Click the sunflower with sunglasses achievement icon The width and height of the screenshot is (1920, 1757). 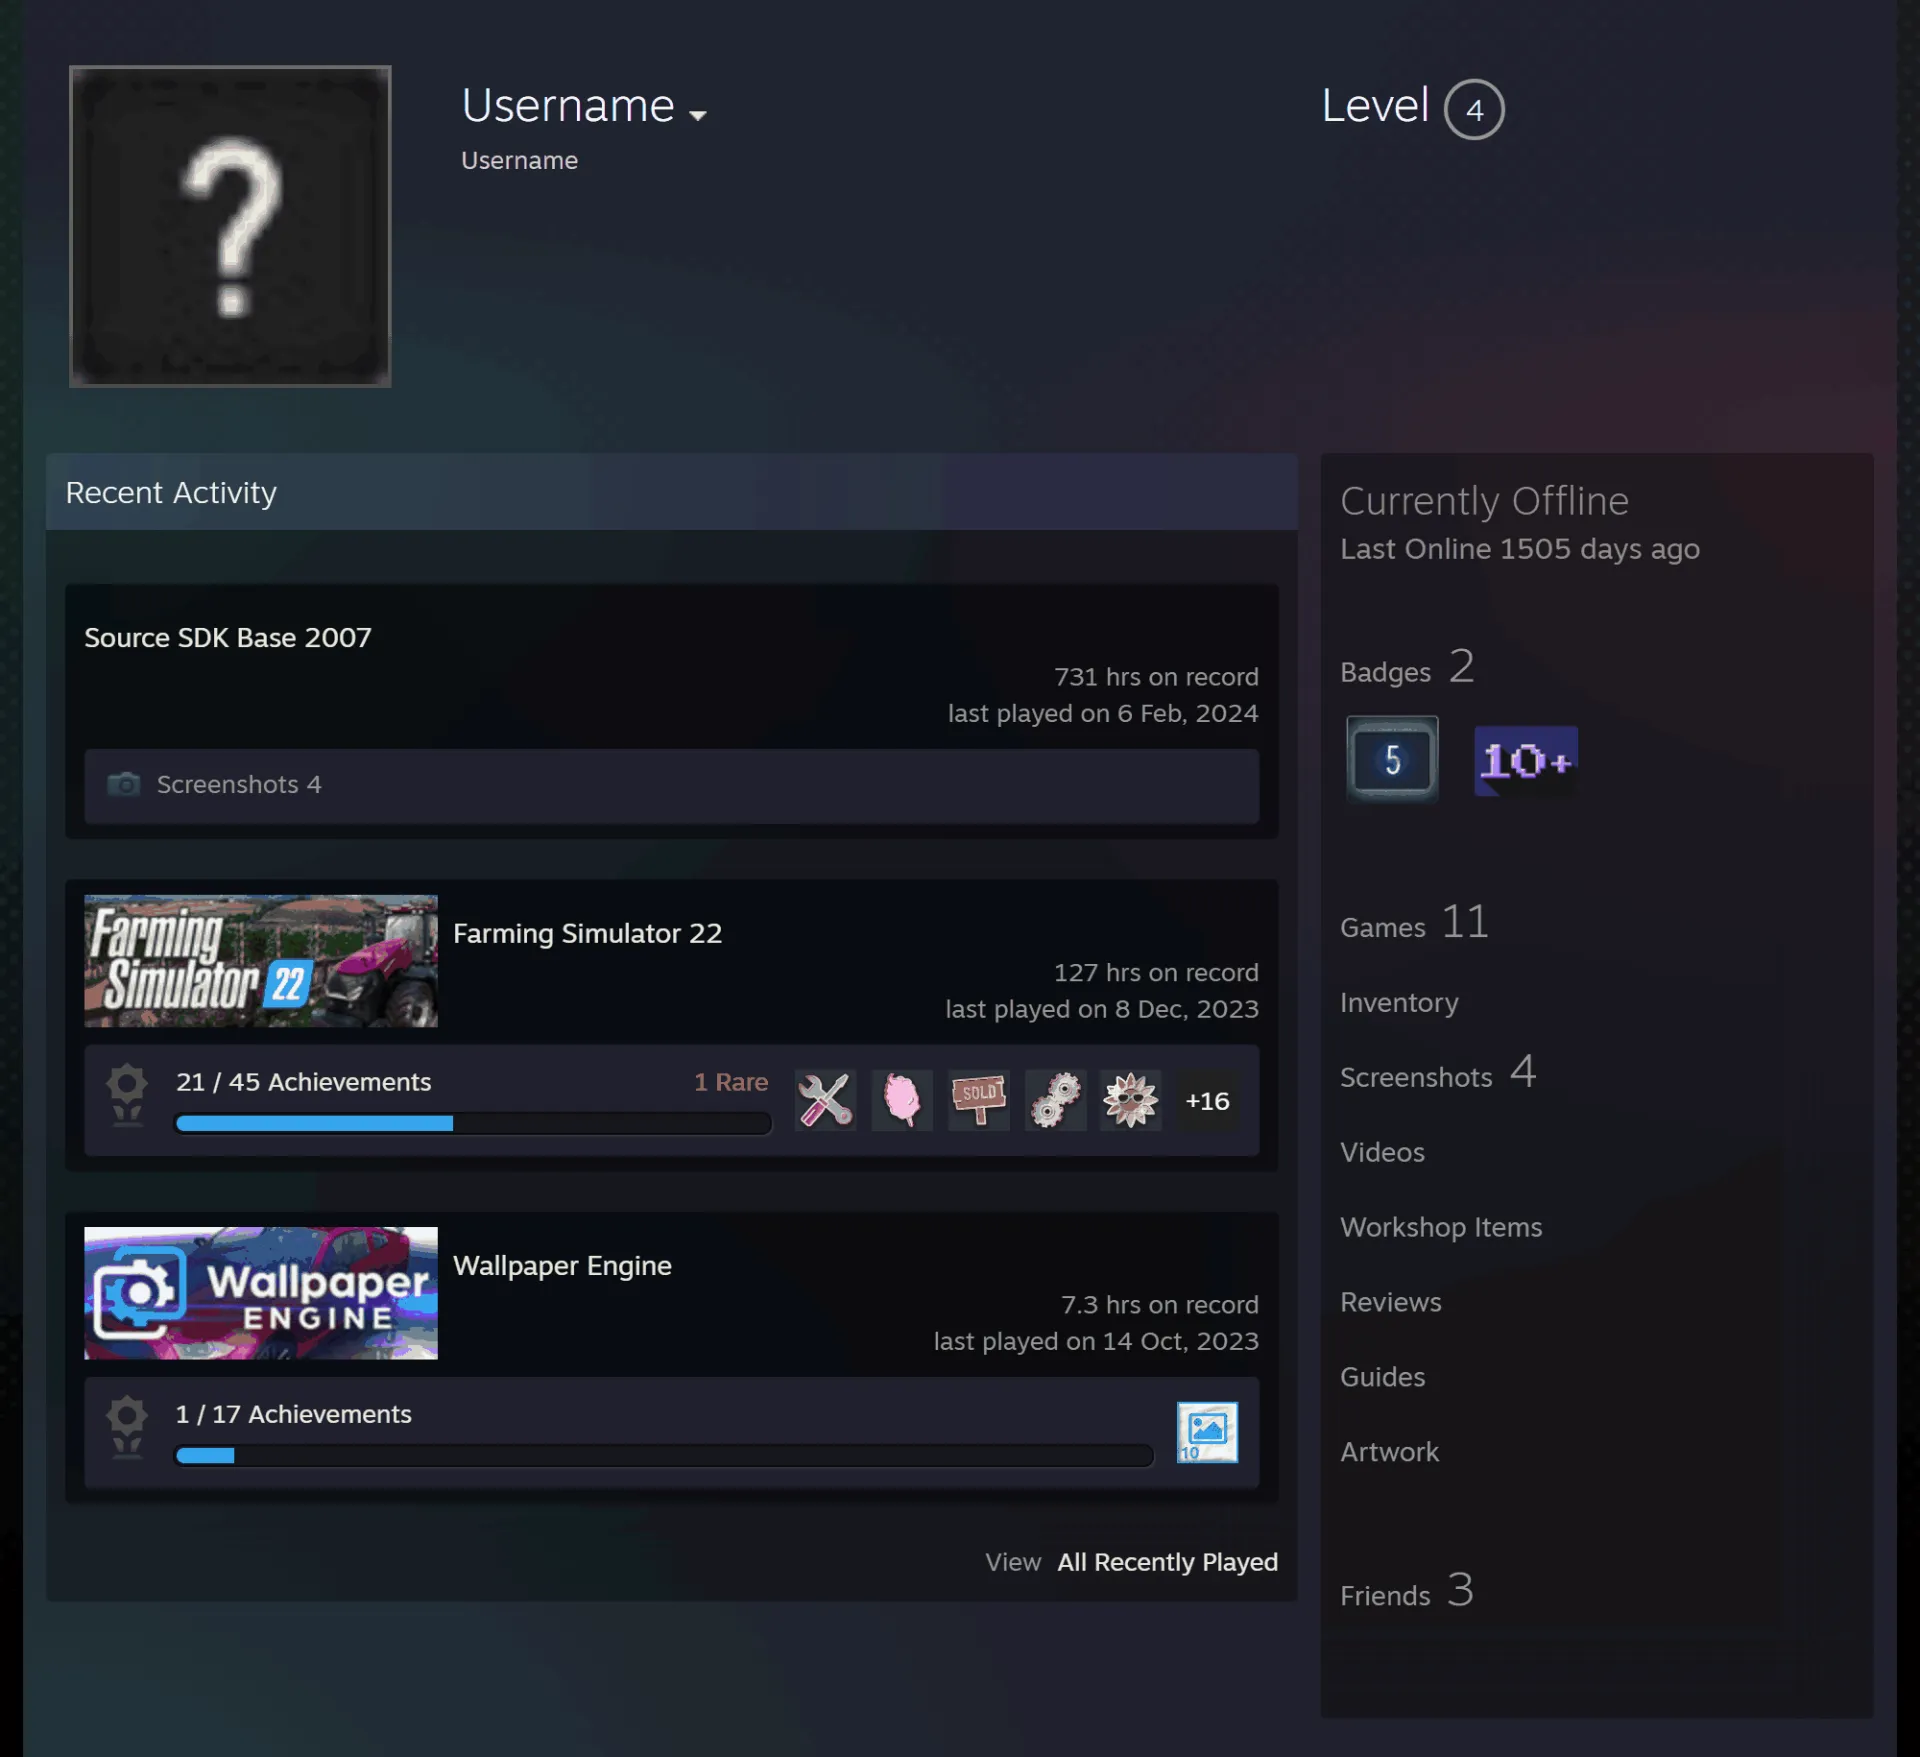pos(1131,1100)
